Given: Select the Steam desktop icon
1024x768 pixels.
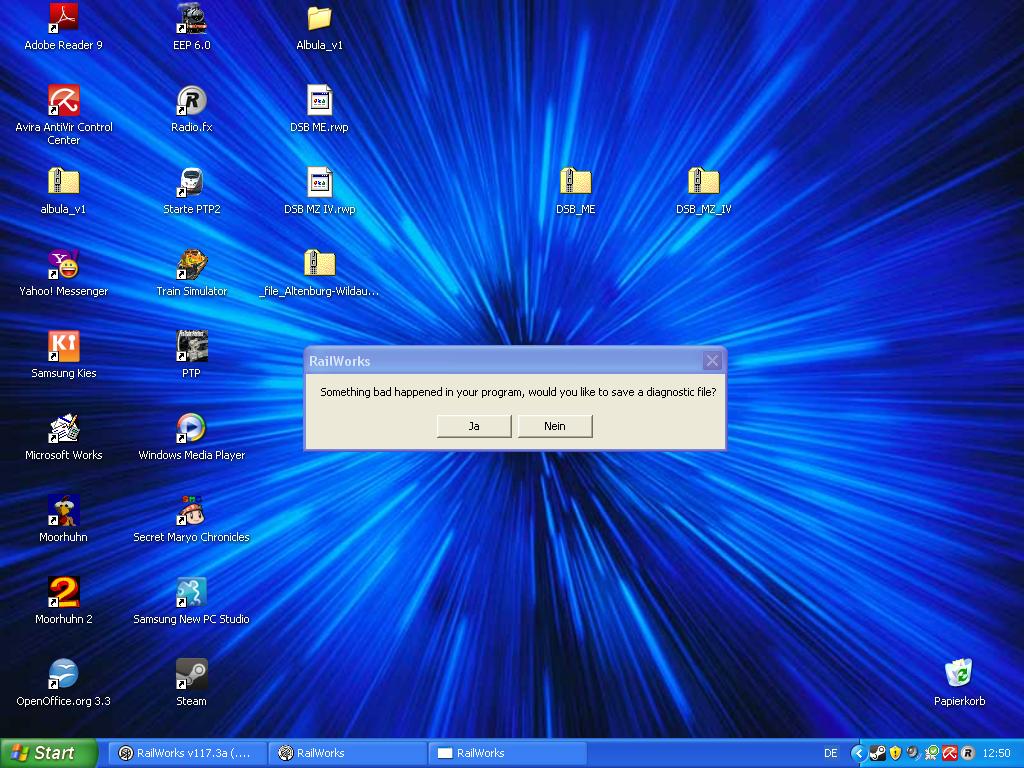Looking at the screenshot, I should click(191, 683).
